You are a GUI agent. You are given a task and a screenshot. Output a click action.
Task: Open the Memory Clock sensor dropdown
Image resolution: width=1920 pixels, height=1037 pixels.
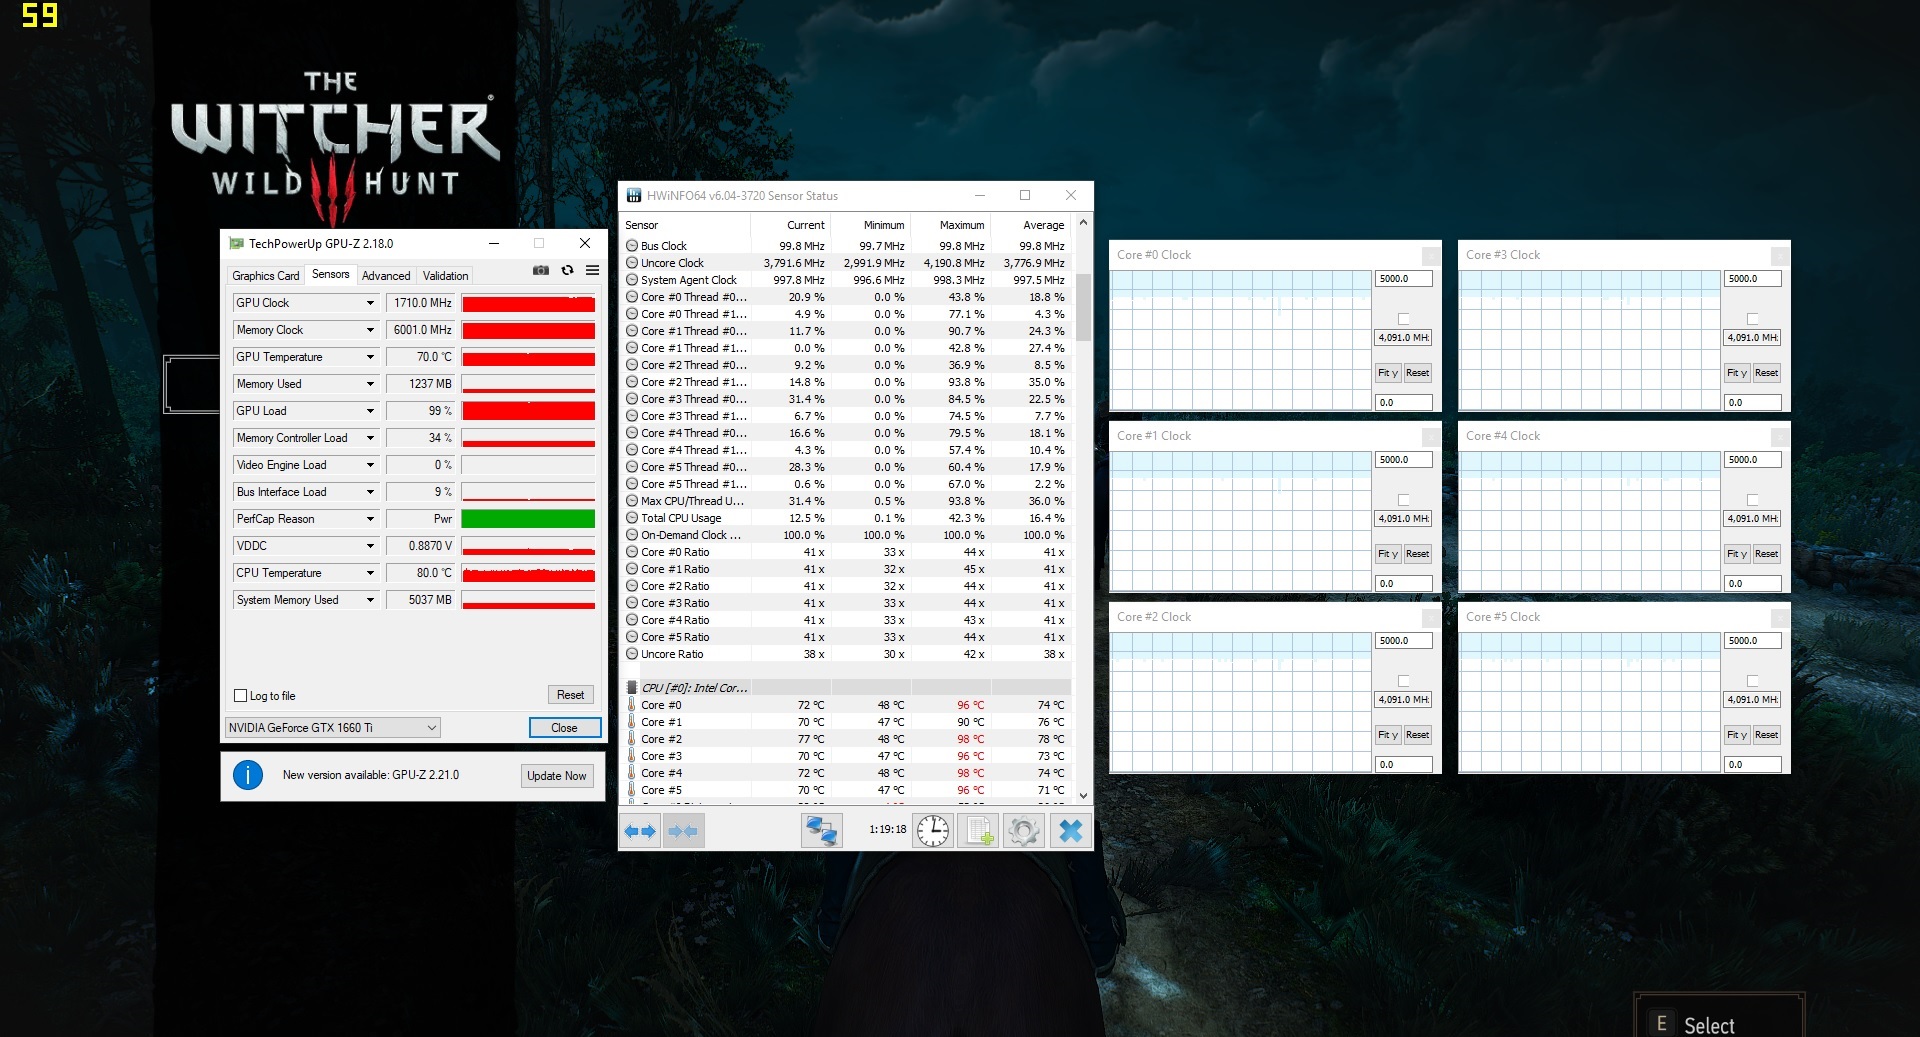click(370, 330)
